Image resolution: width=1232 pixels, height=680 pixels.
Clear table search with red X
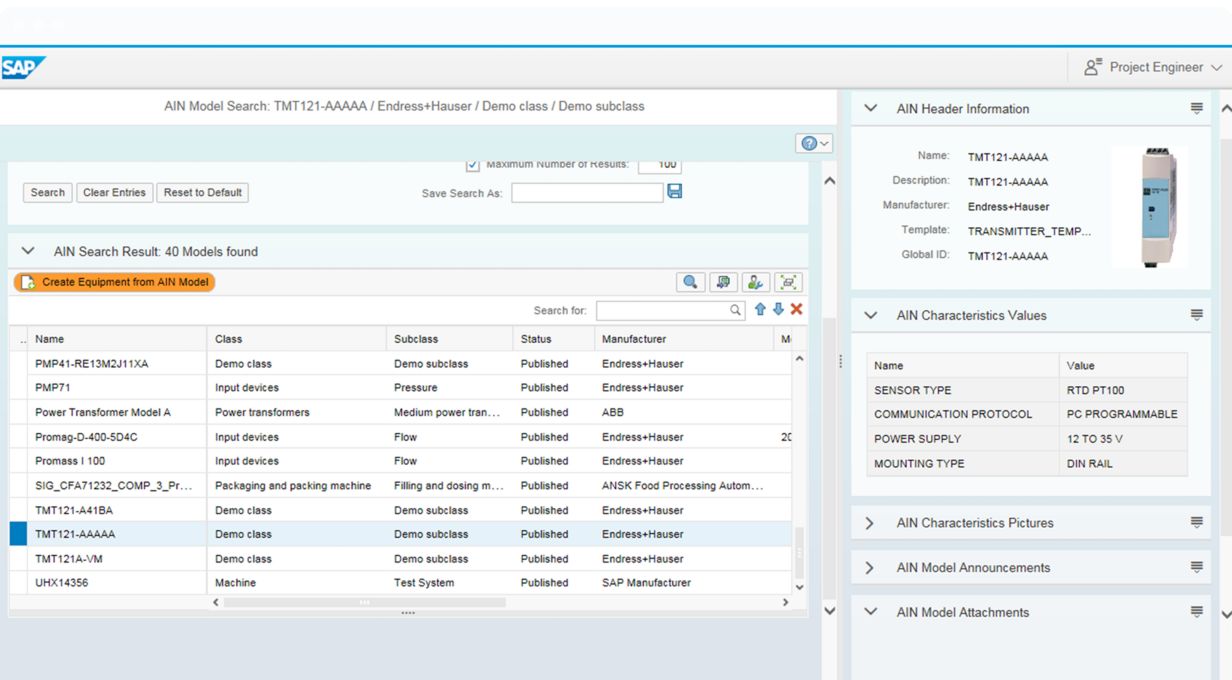(796, 310)
